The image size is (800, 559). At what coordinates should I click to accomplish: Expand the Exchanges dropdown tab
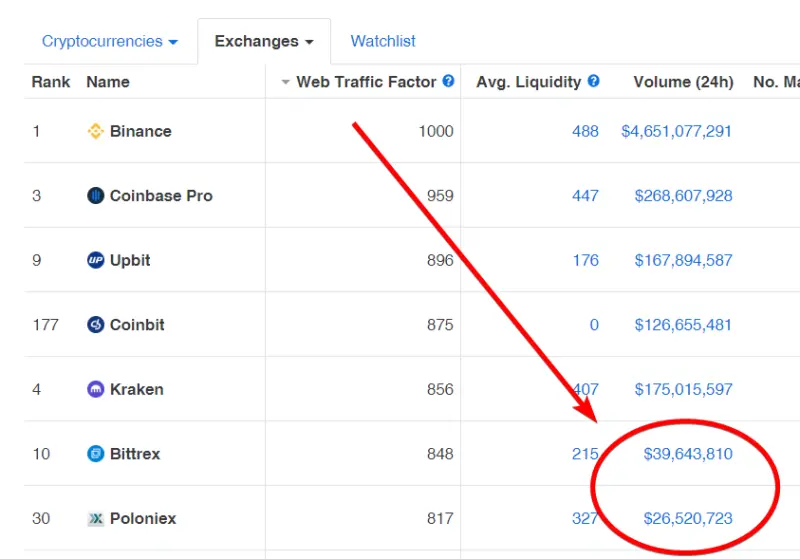[x=264, y=41]
